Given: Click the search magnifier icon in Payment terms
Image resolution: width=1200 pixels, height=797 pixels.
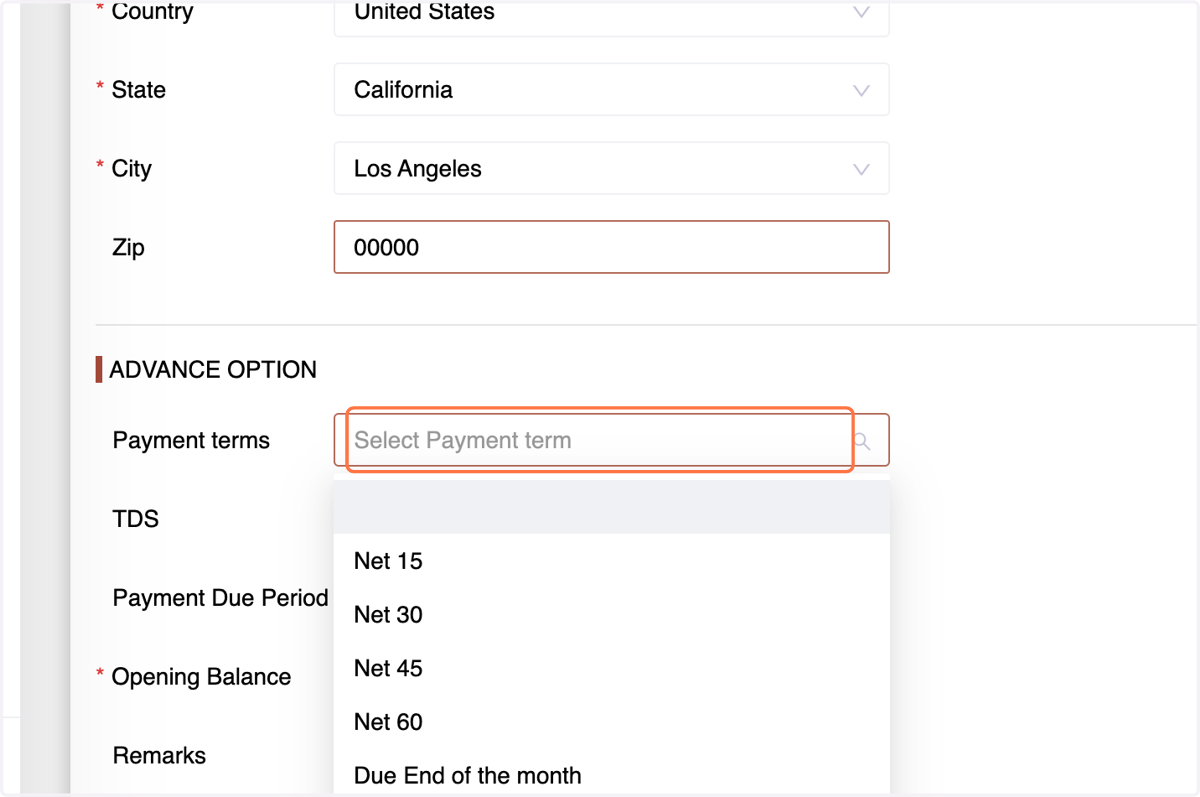Looking at the screenshot, I should [862, 441].
